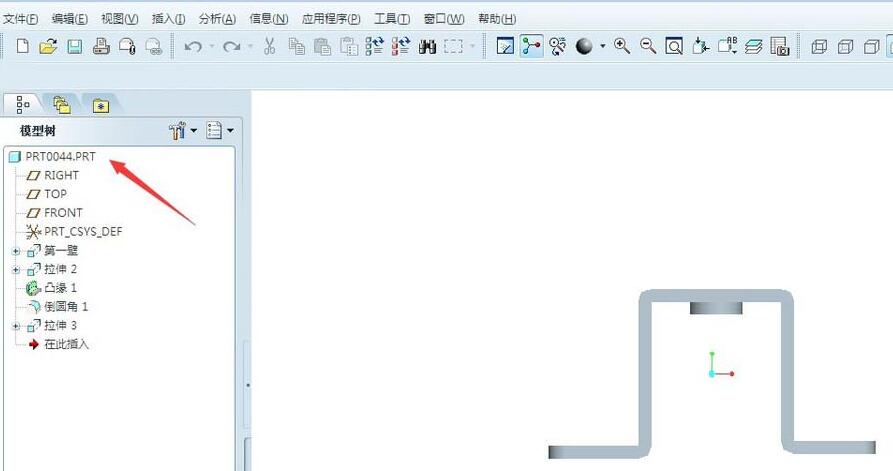The height and width of the screenshot is (471, 893).
Task: Click the navigator panel collapse handle
Action: tap(247, 385)
